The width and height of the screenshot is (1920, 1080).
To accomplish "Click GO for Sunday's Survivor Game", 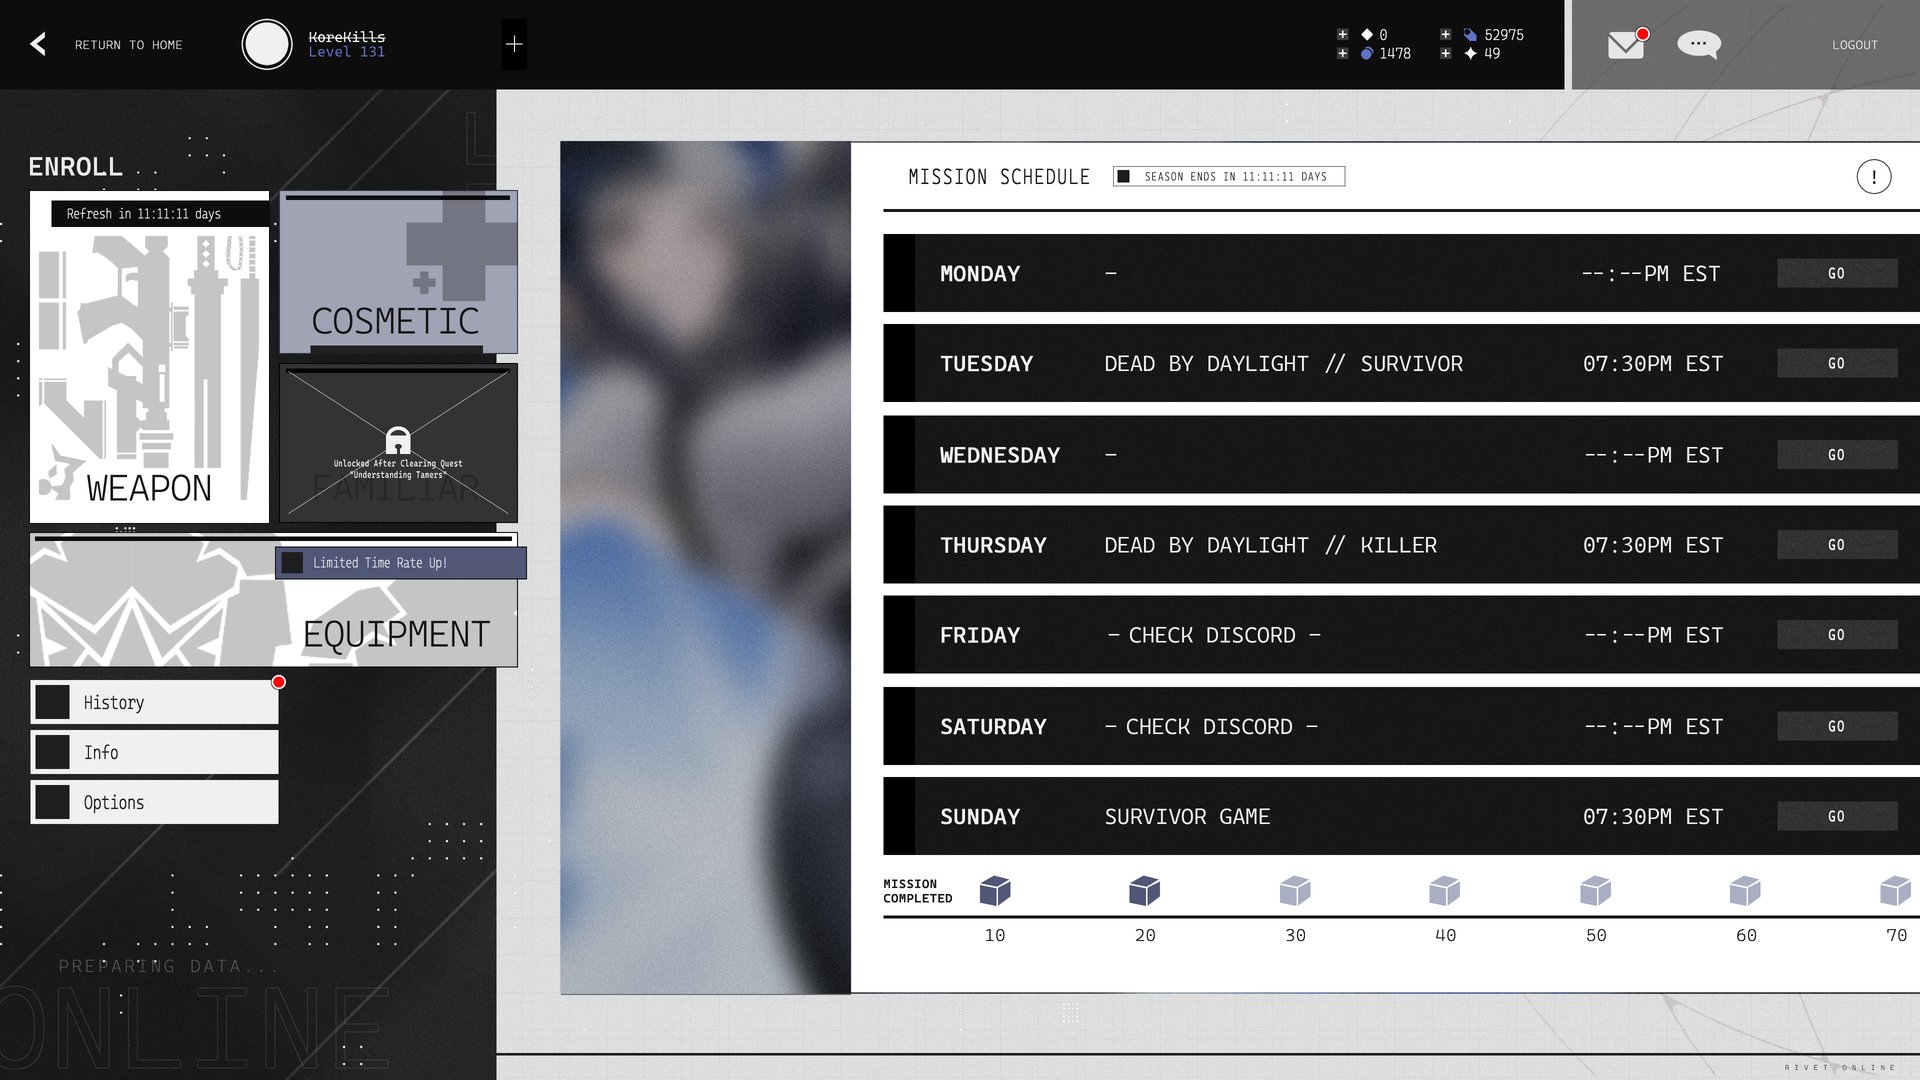I will pyautogui.click(x=1837, y=816).
